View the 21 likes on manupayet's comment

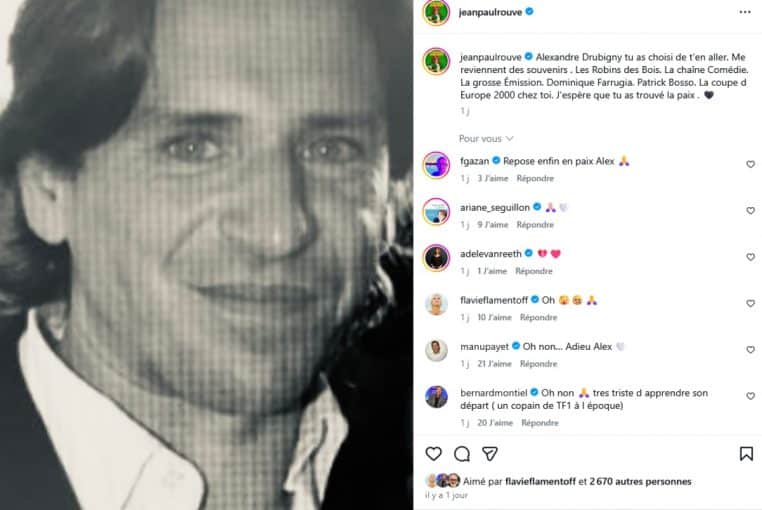[494, 364]
